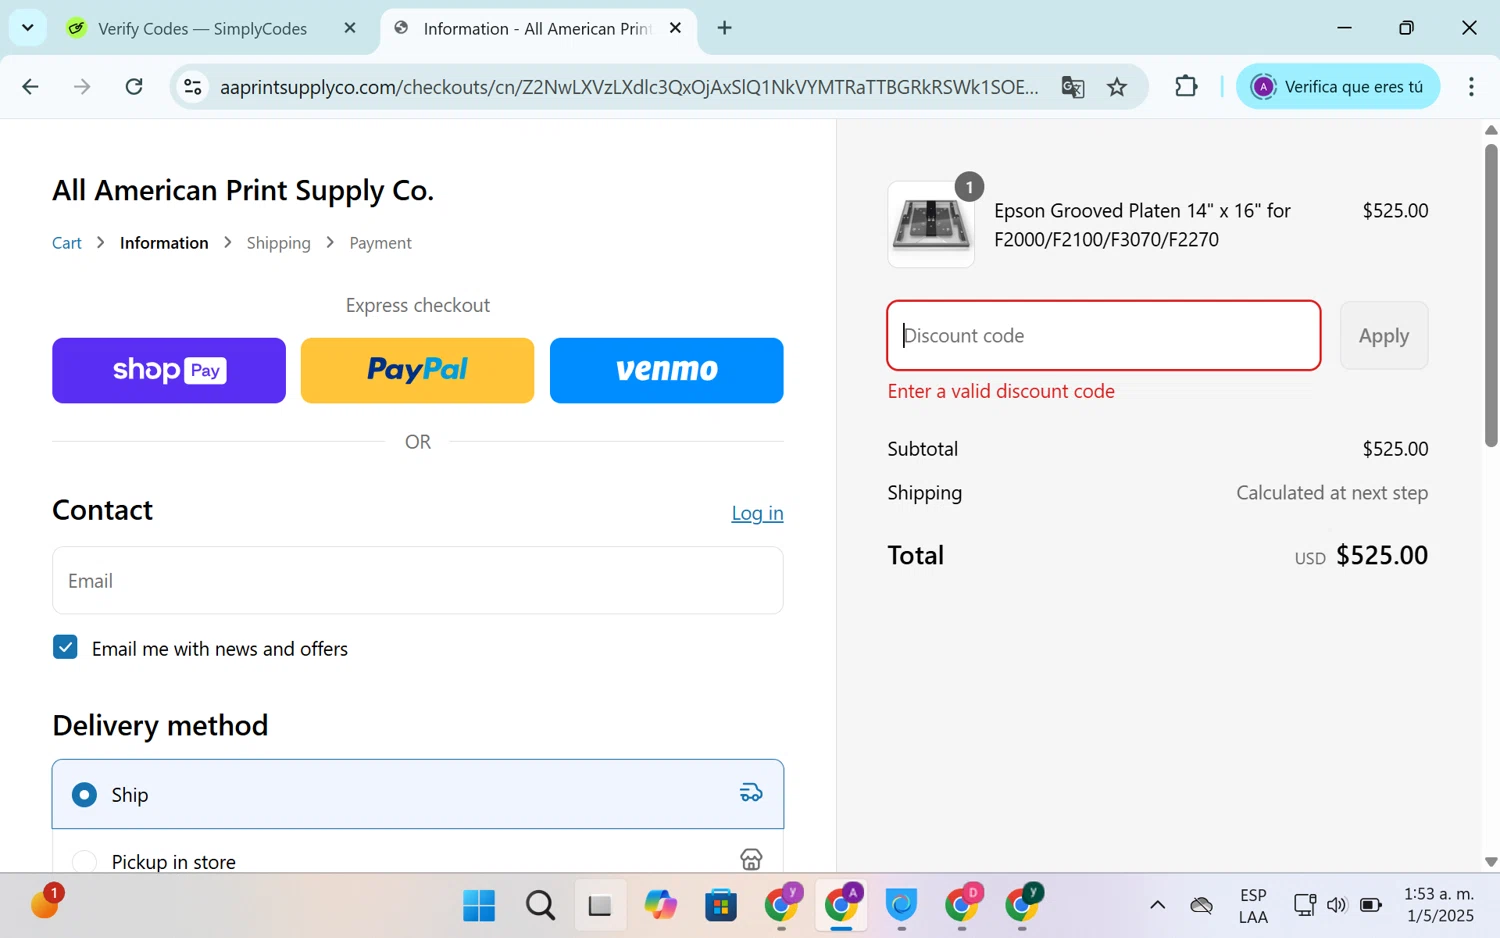Open the orange notification widget on taskbar

coord(46,902)
